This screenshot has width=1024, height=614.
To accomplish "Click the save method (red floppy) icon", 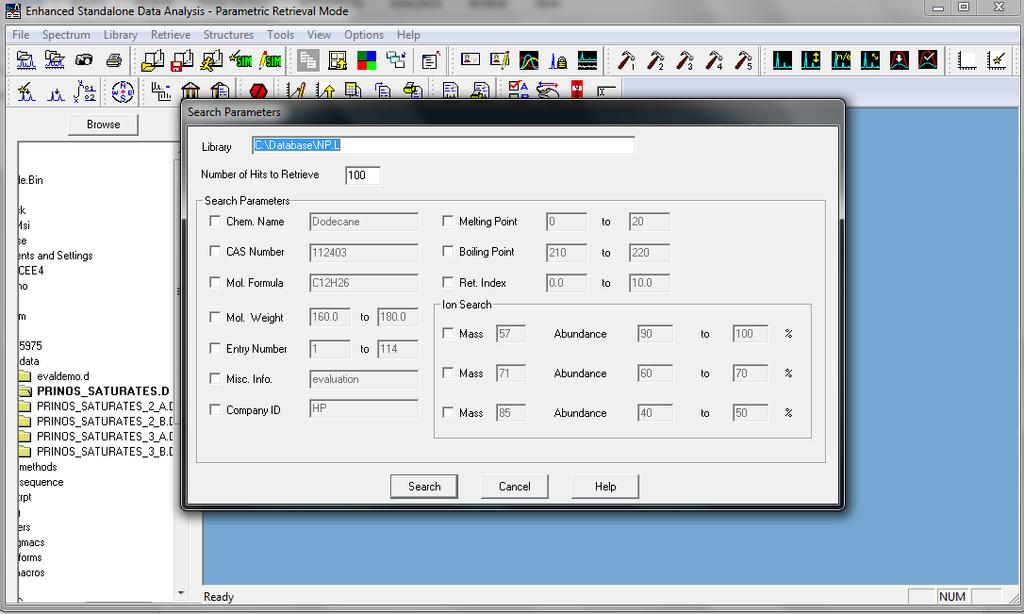I will [182, 61].
